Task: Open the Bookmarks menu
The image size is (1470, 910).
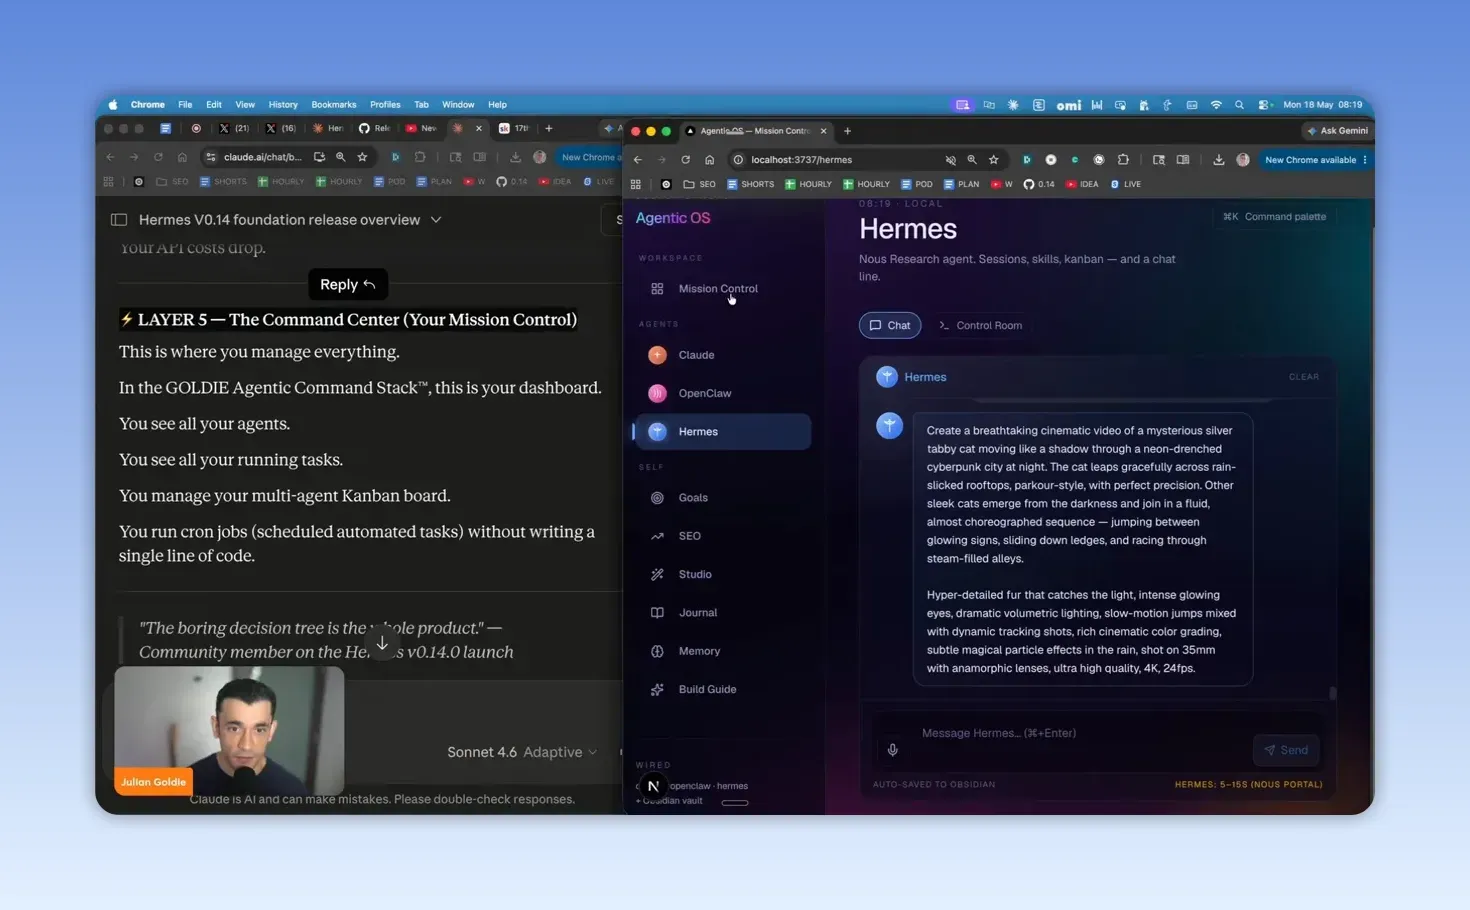Action: tap(333, 105)
